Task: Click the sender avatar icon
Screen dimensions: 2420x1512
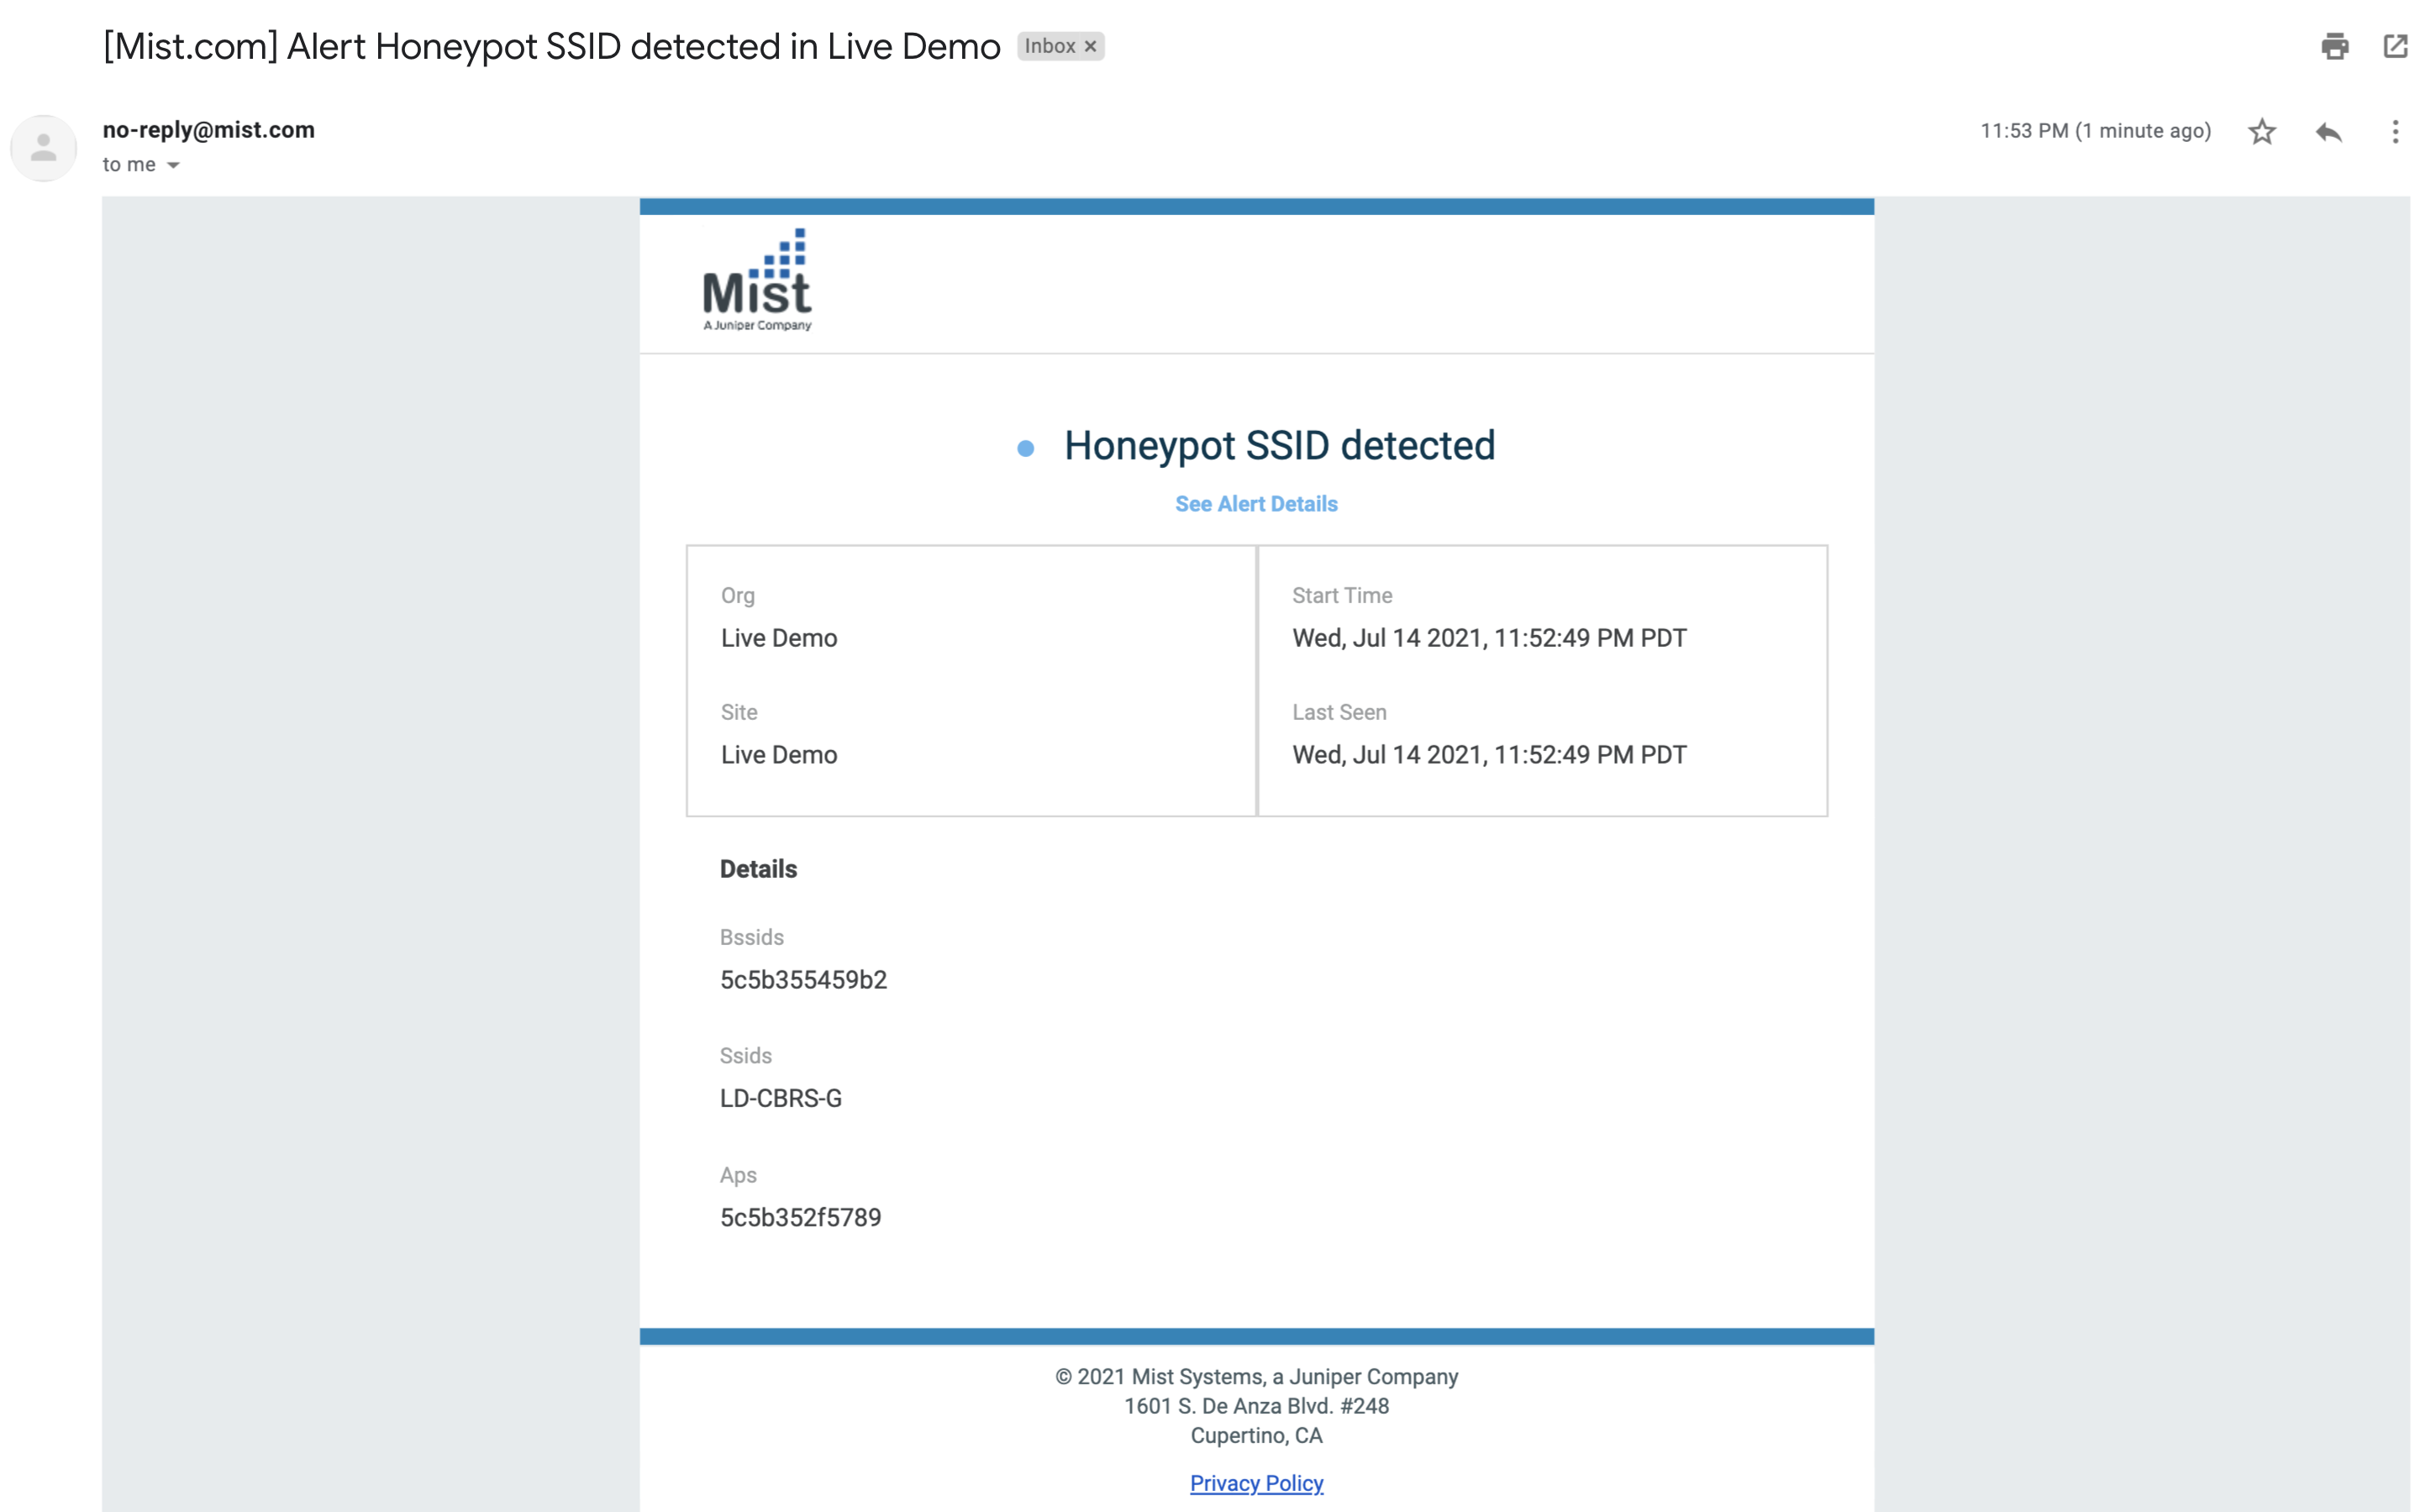Action: (x=43, y=148)
